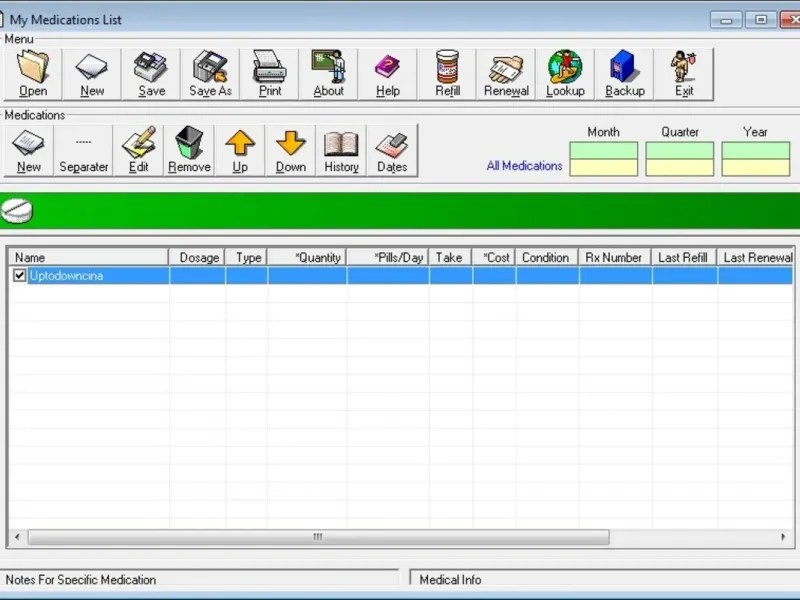Viewport: 800px width, 600px height.
Task: Click the green Quarter cost box
Action: tap(680, 151)
